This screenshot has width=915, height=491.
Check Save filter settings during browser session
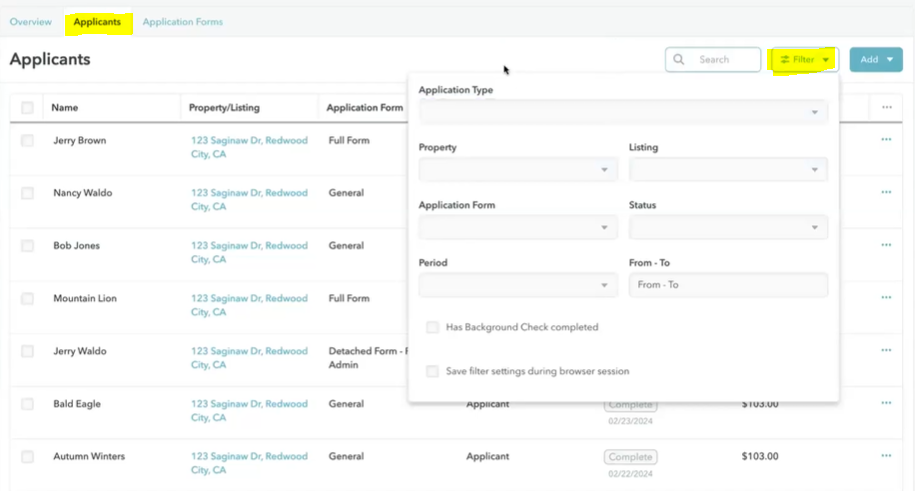433,371
